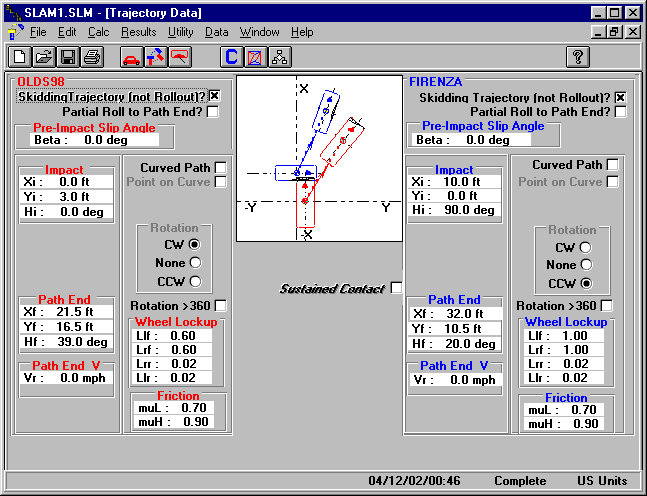Viewport: 647px width, 496px height.
Task: Click OLDS98 muH friction 0.90 field
Action: 174,422
